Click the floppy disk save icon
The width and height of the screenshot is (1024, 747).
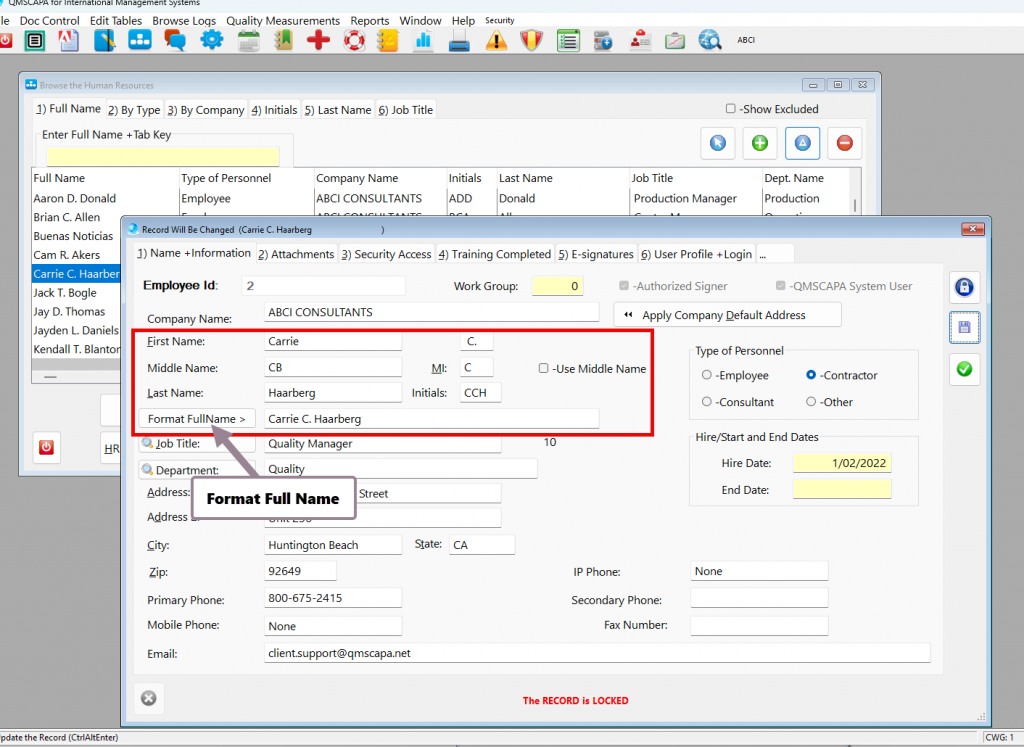[964, 328]
